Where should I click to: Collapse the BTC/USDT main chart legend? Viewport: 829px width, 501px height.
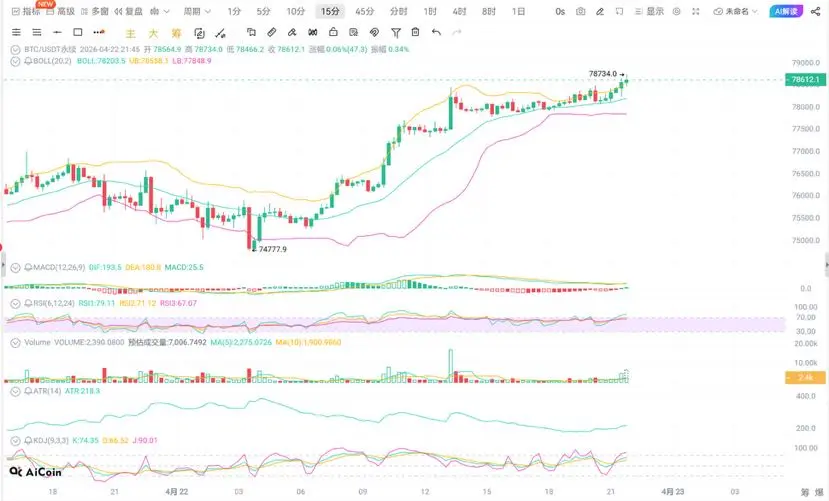[x=15, y=49]
